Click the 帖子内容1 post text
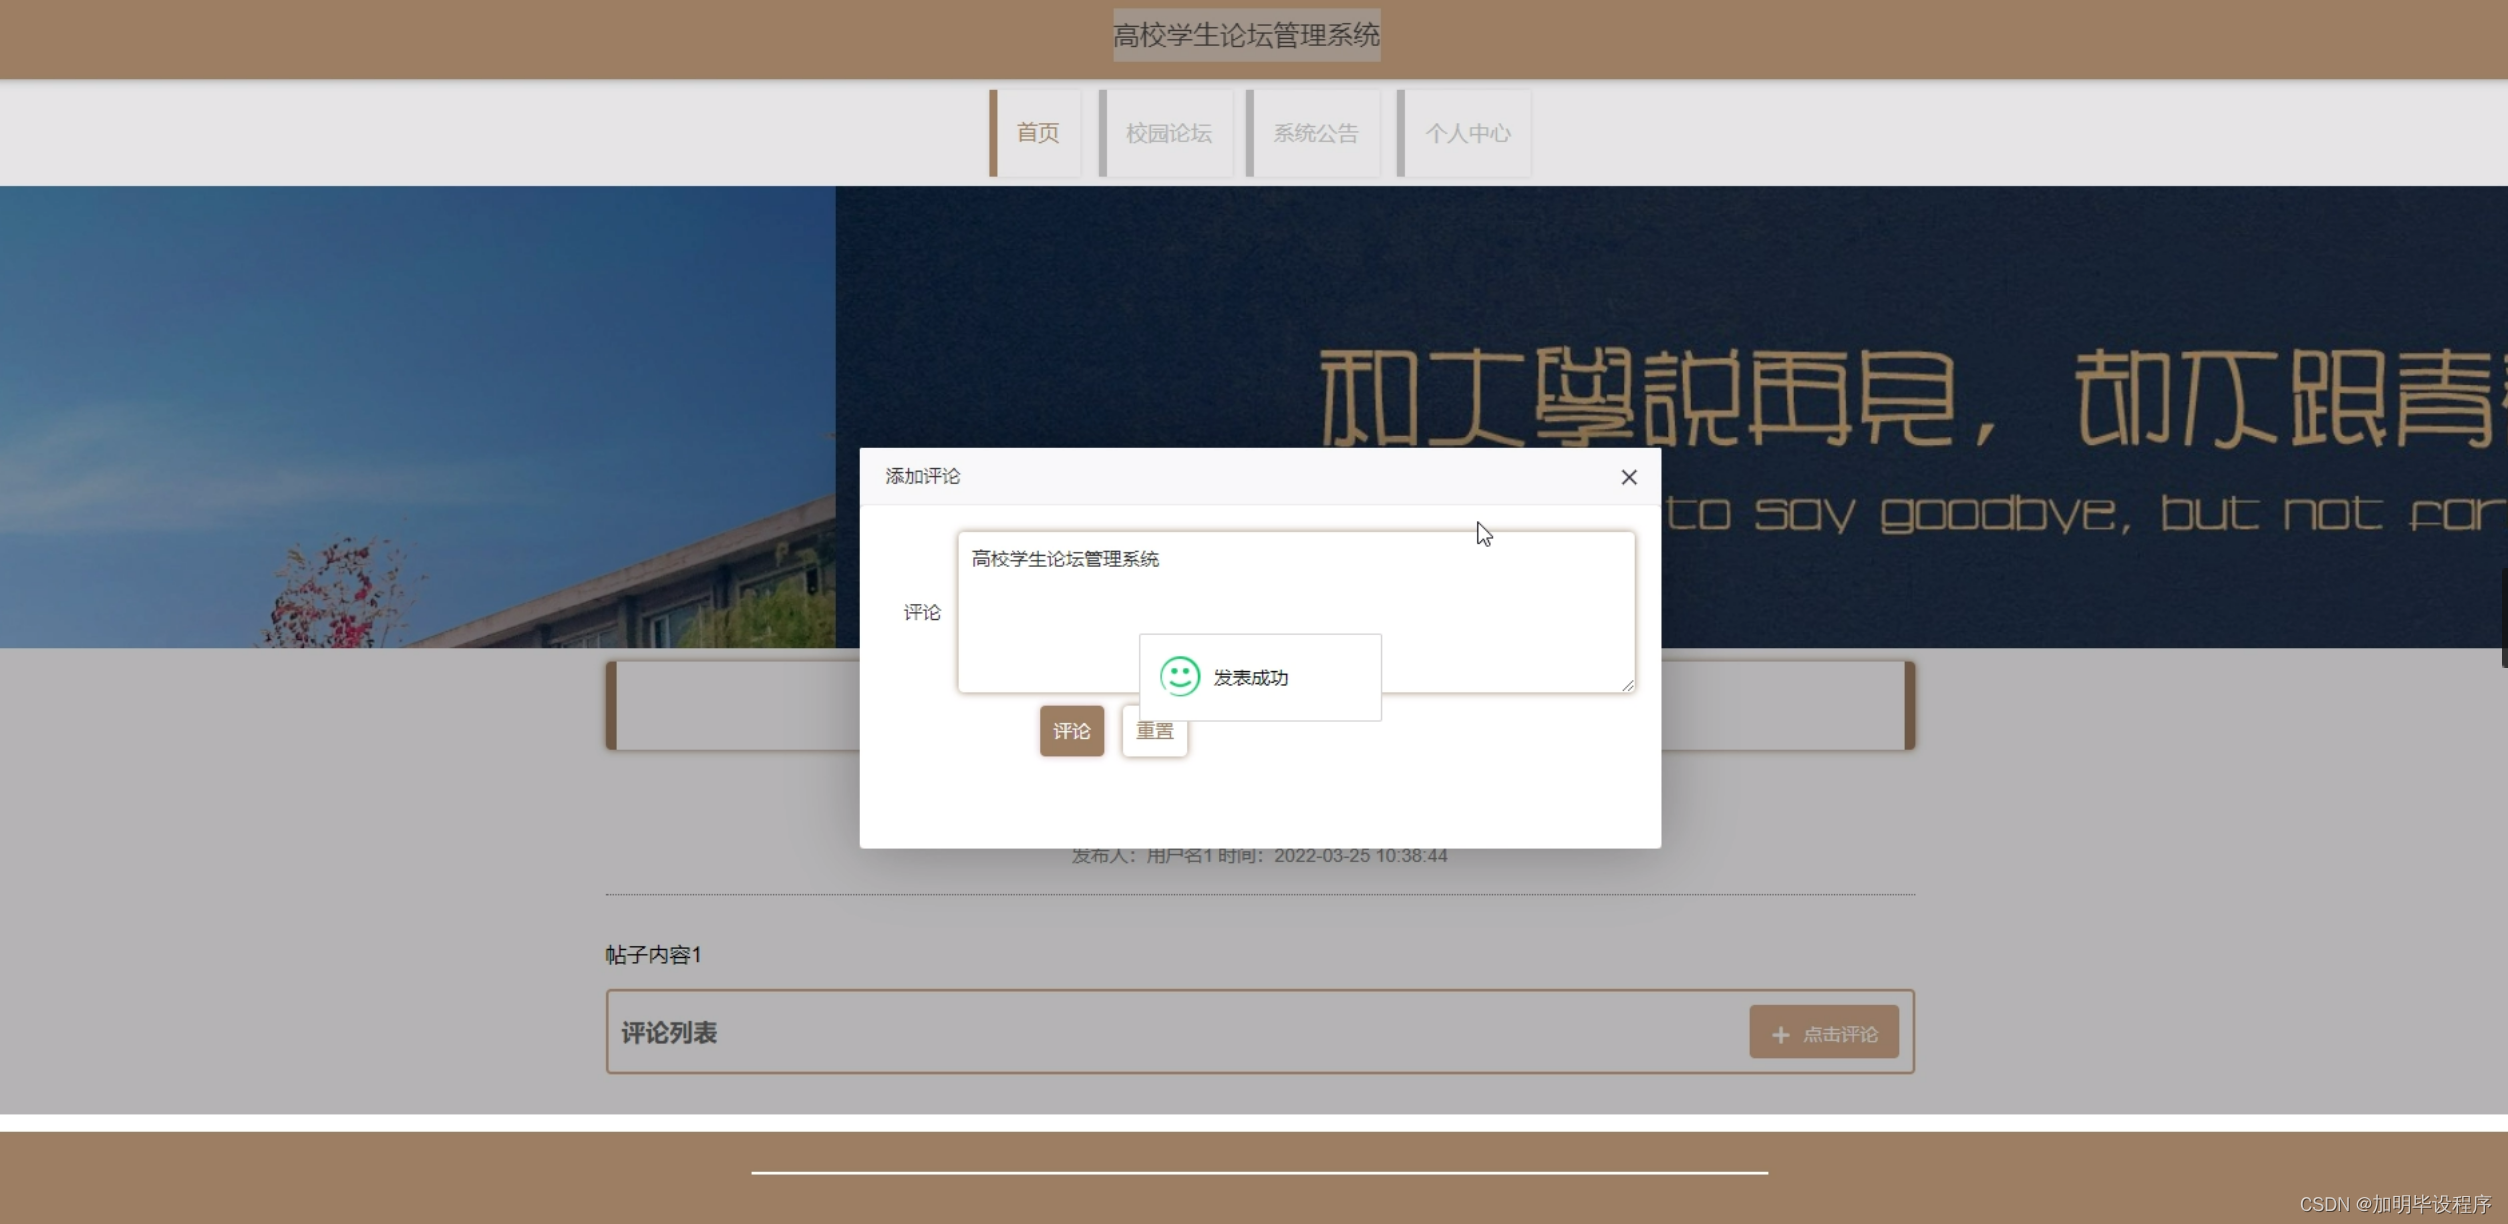The width and height of the screenshot is (2508, 1224). click(653, 955)
